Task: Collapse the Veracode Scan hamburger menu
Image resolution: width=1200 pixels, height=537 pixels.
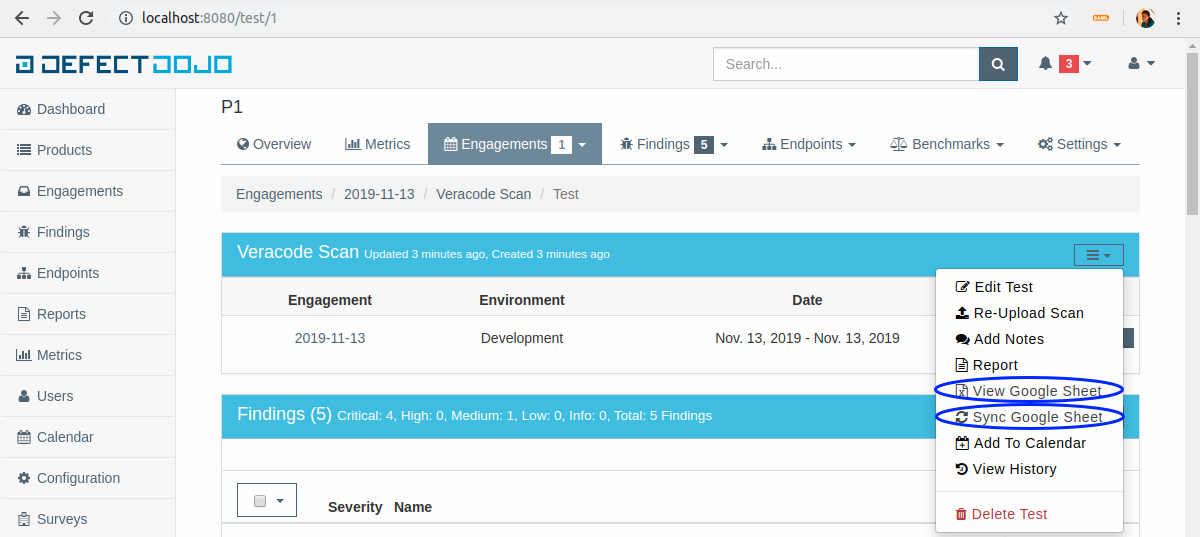Action: tap(1098, 256)
